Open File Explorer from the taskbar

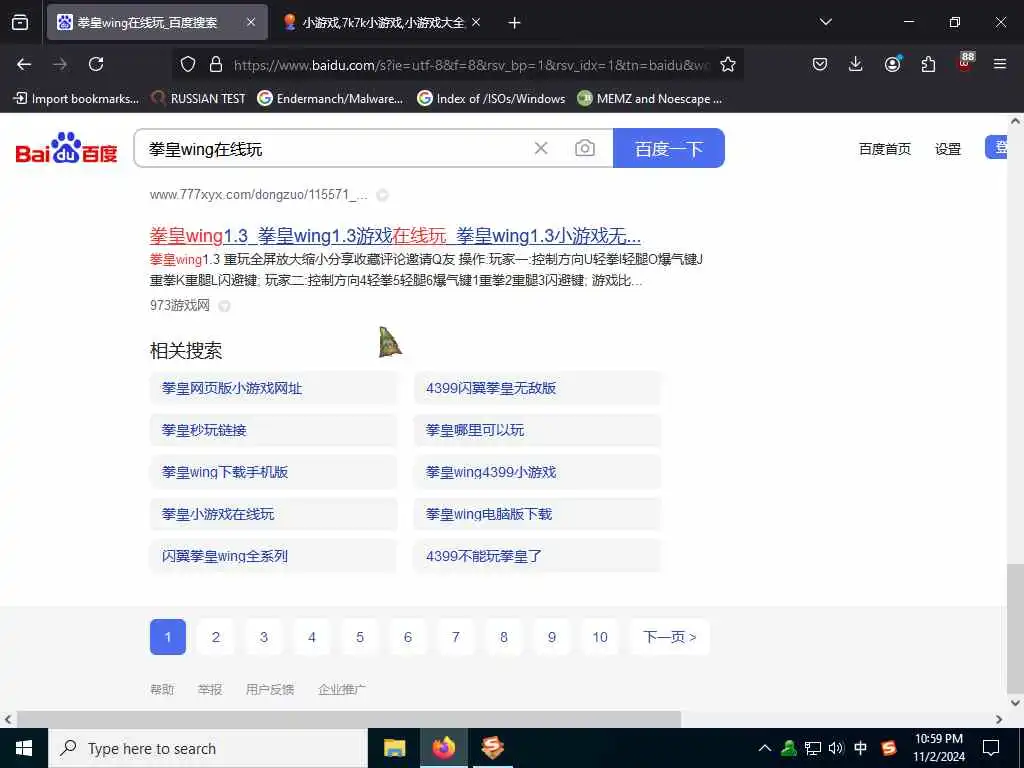394,748
